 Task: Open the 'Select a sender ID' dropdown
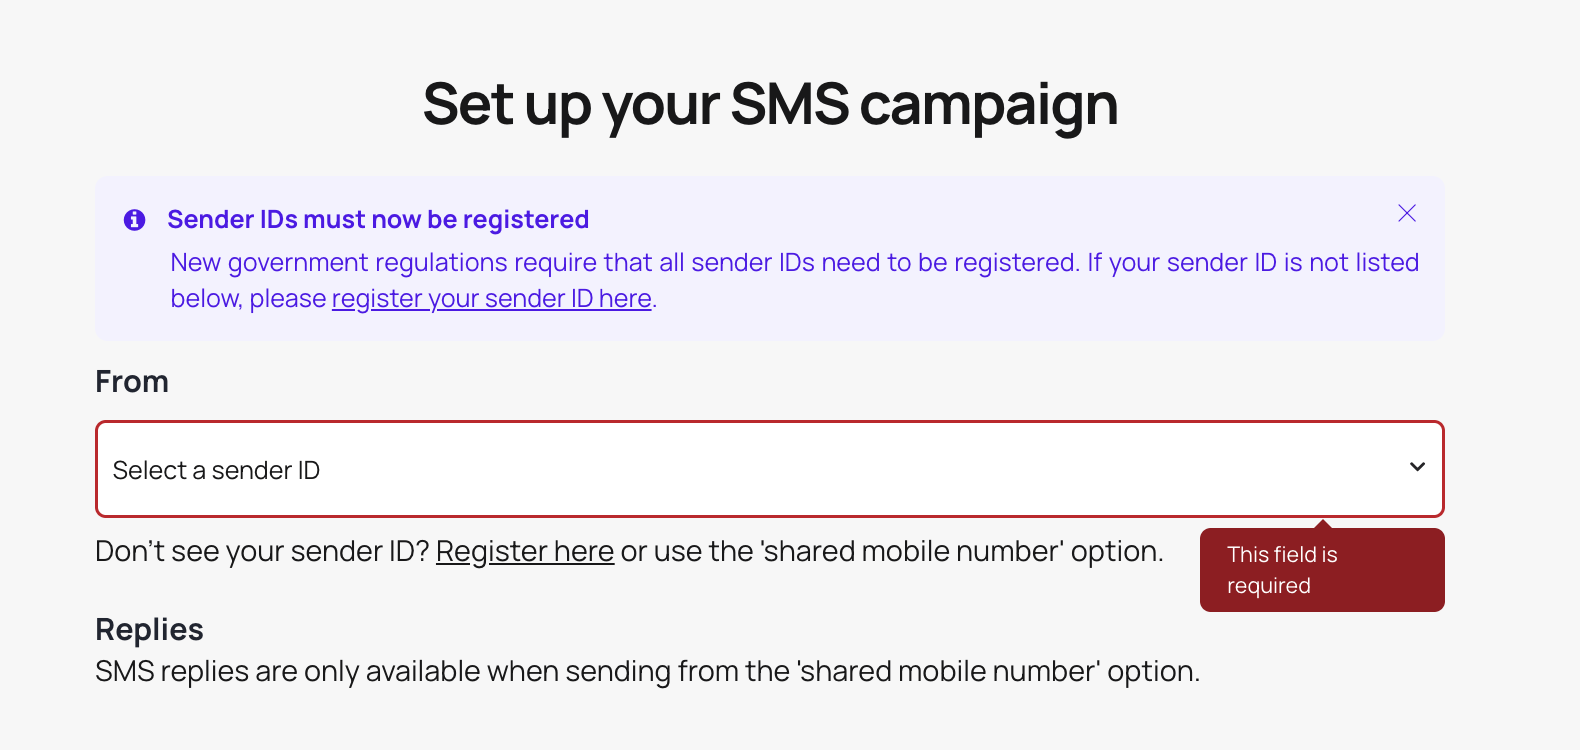click(769, 469)
